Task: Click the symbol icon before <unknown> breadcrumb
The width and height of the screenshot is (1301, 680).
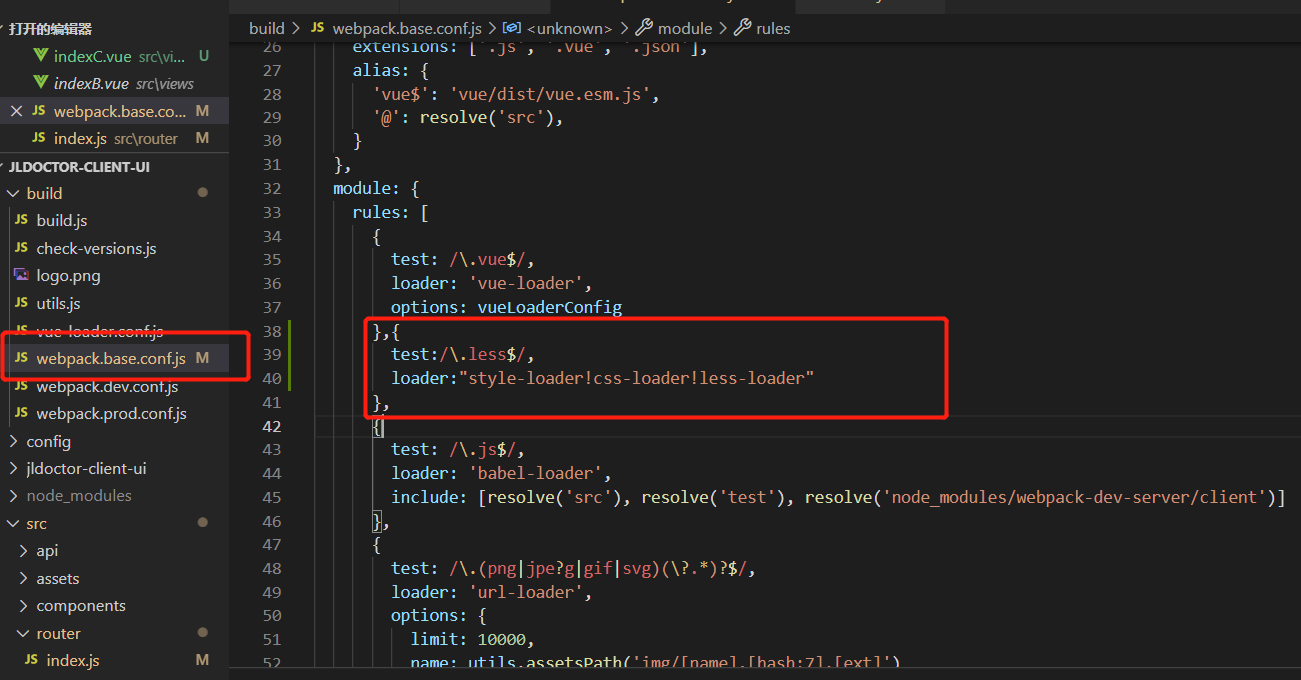Action: coord(510,28)
